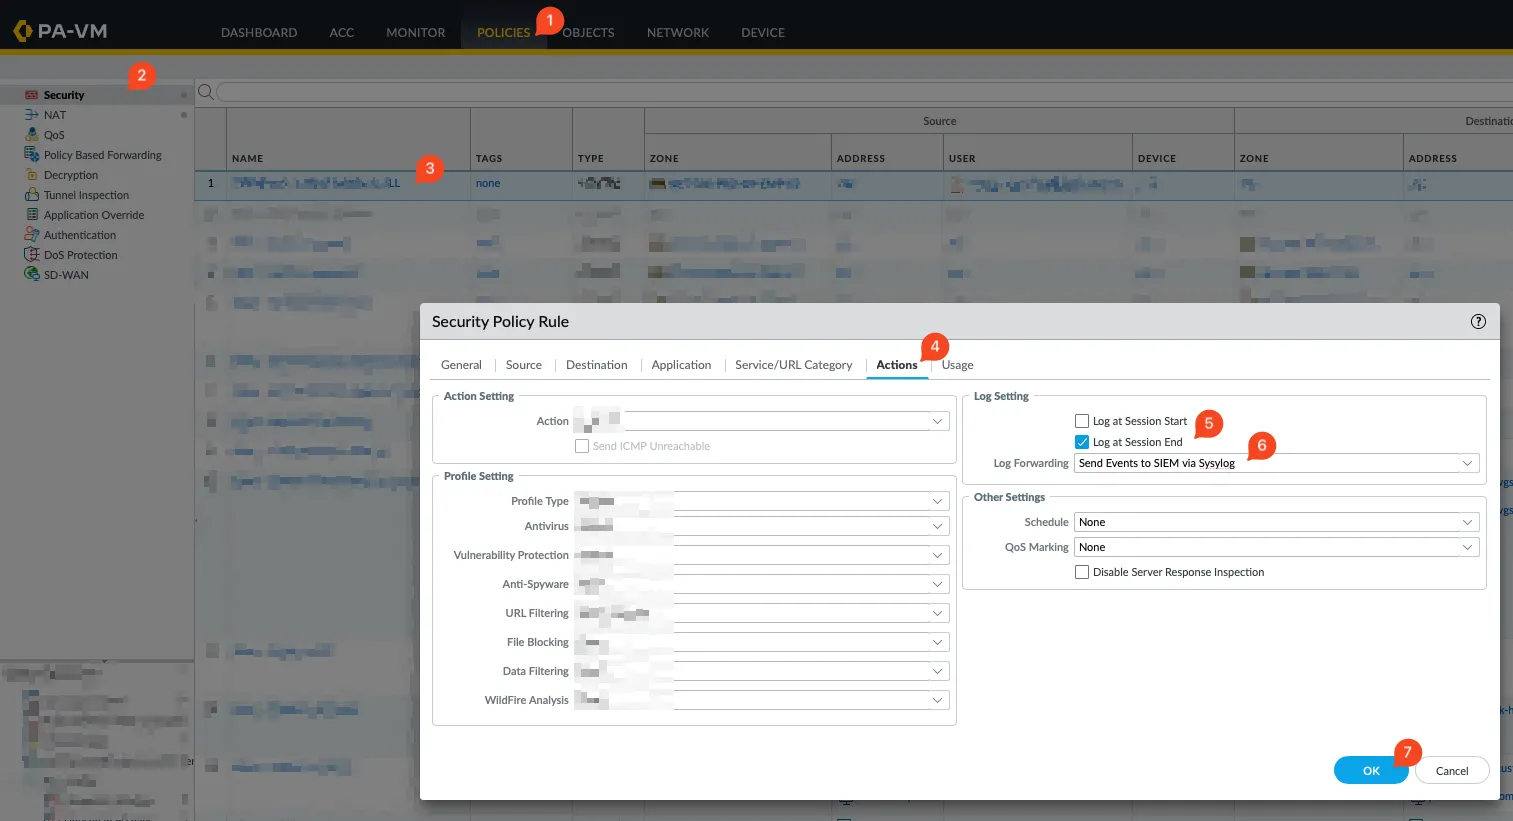Enable Log at Session Start
Viewport: 1513px width, 821px height.
point(1082,421)
